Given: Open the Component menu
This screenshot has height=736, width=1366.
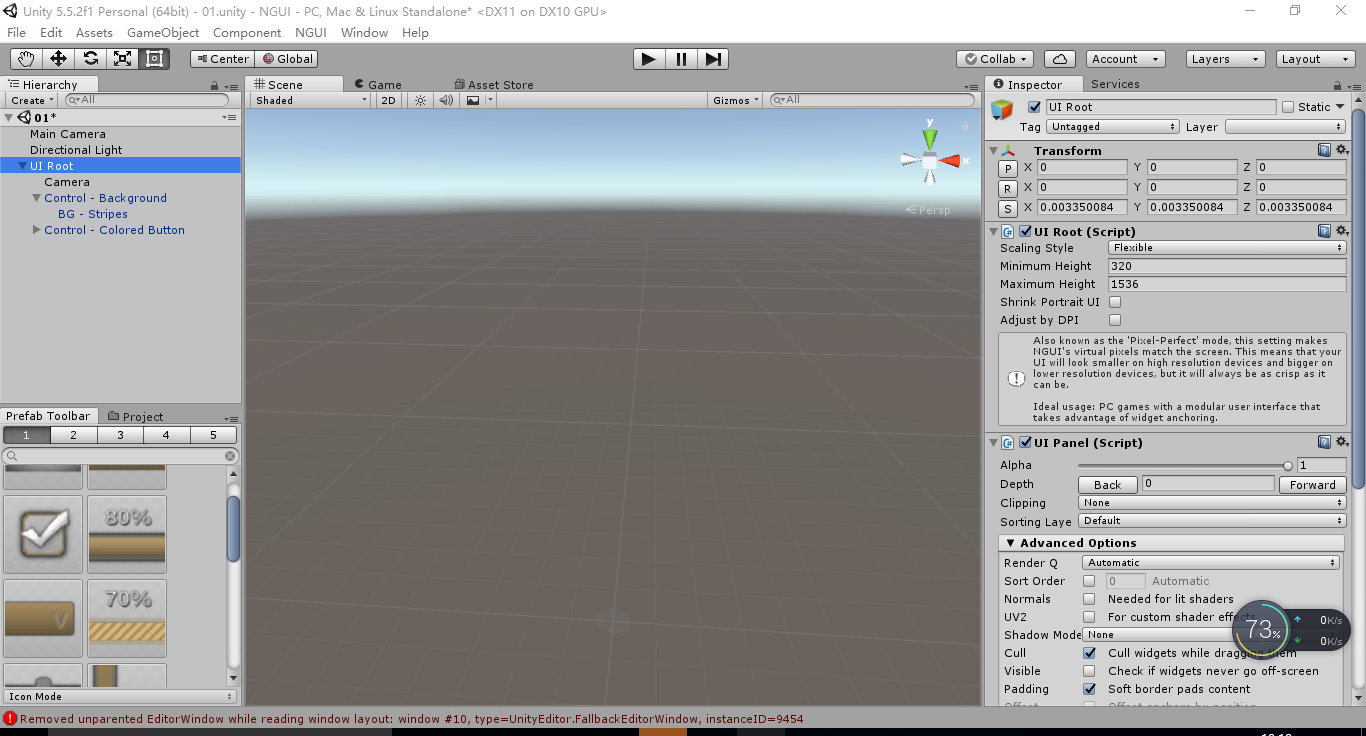Looking at the screenshot, I should click(247, 33).
